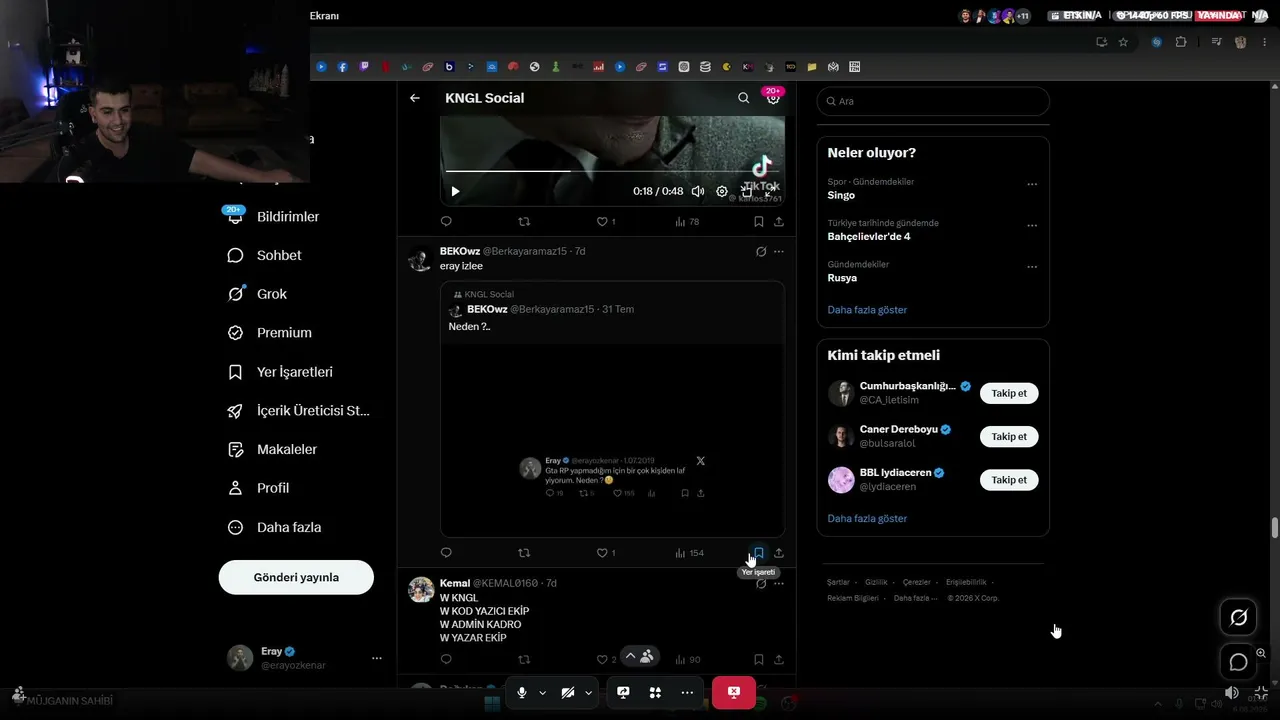Image resolution: width=1280 pixels, height=720 pixels.
Task: Mute the video with the speaker icon
Action: point(698,191)
